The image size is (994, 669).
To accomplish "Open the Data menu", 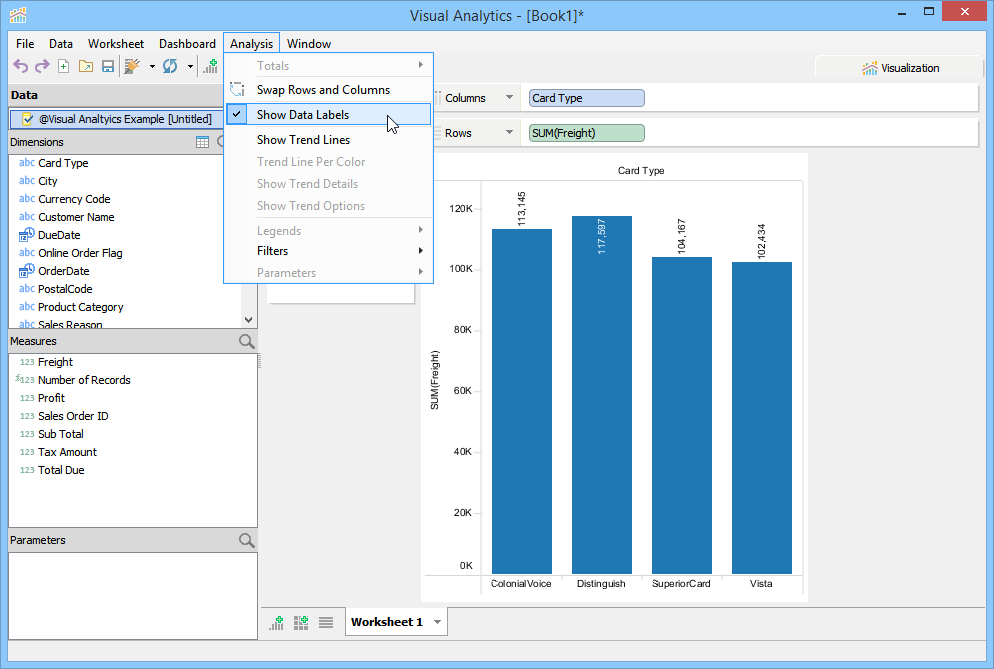I will [61, 44].
